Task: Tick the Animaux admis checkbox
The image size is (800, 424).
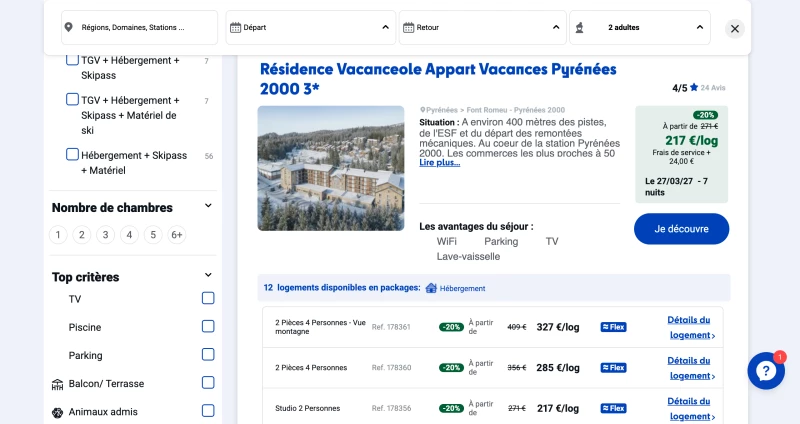Action: [208, 410]
